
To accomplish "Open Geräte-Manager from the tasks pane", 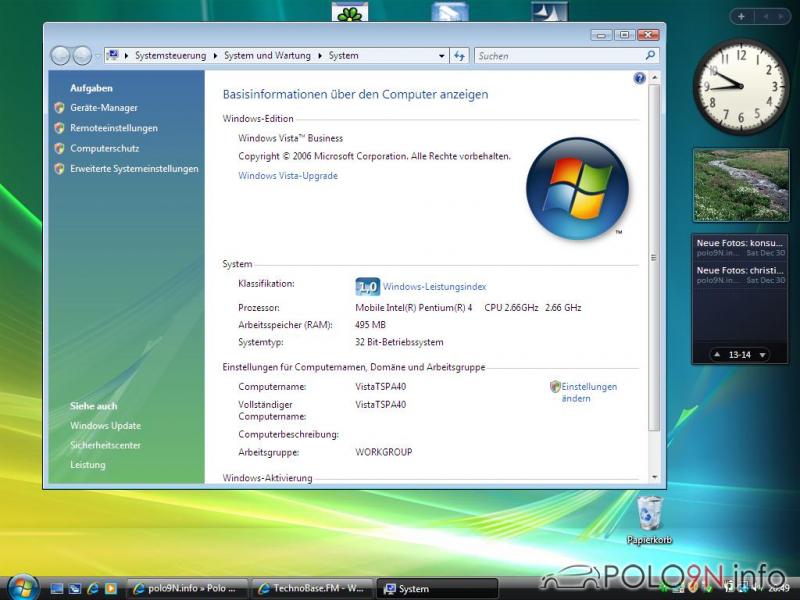I will [104, 108].
